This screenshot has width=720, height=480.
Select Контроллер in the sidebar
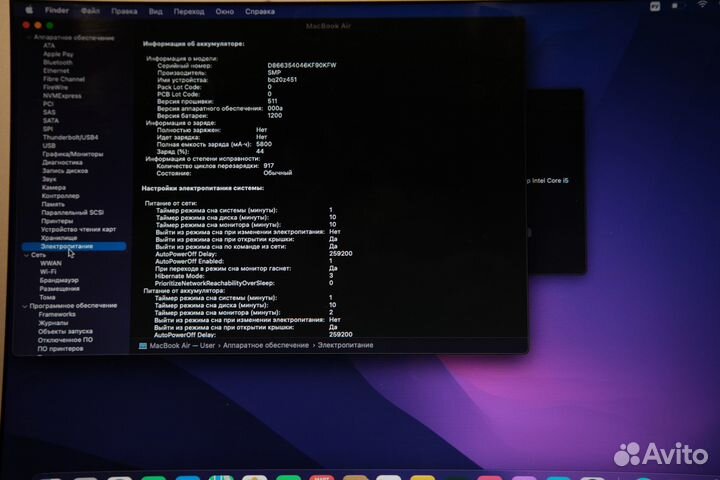tap(61, 196)
